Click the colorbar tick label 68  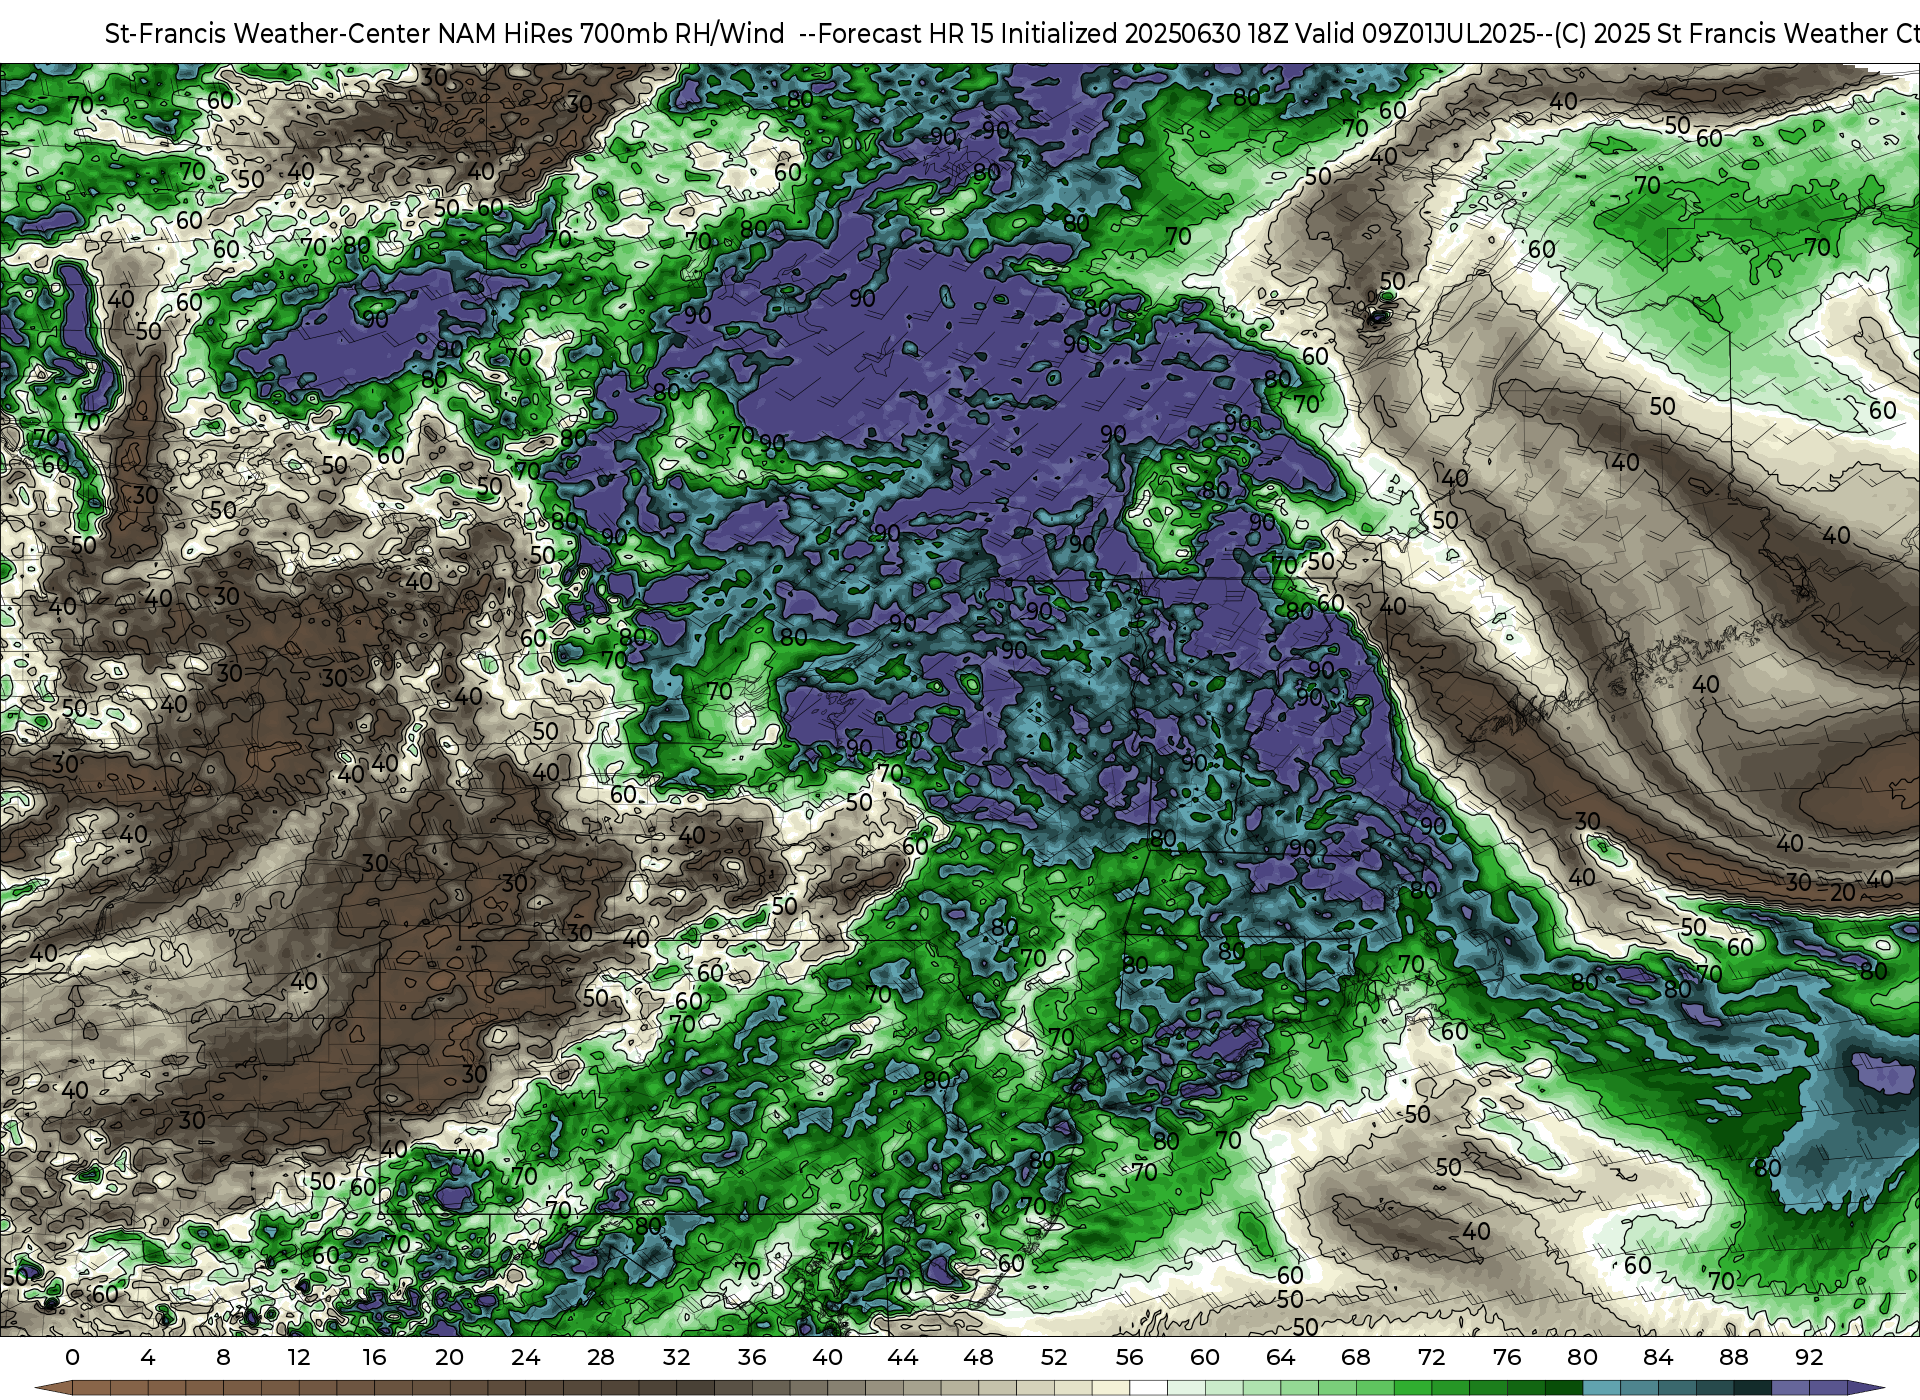[1356, 1358]
